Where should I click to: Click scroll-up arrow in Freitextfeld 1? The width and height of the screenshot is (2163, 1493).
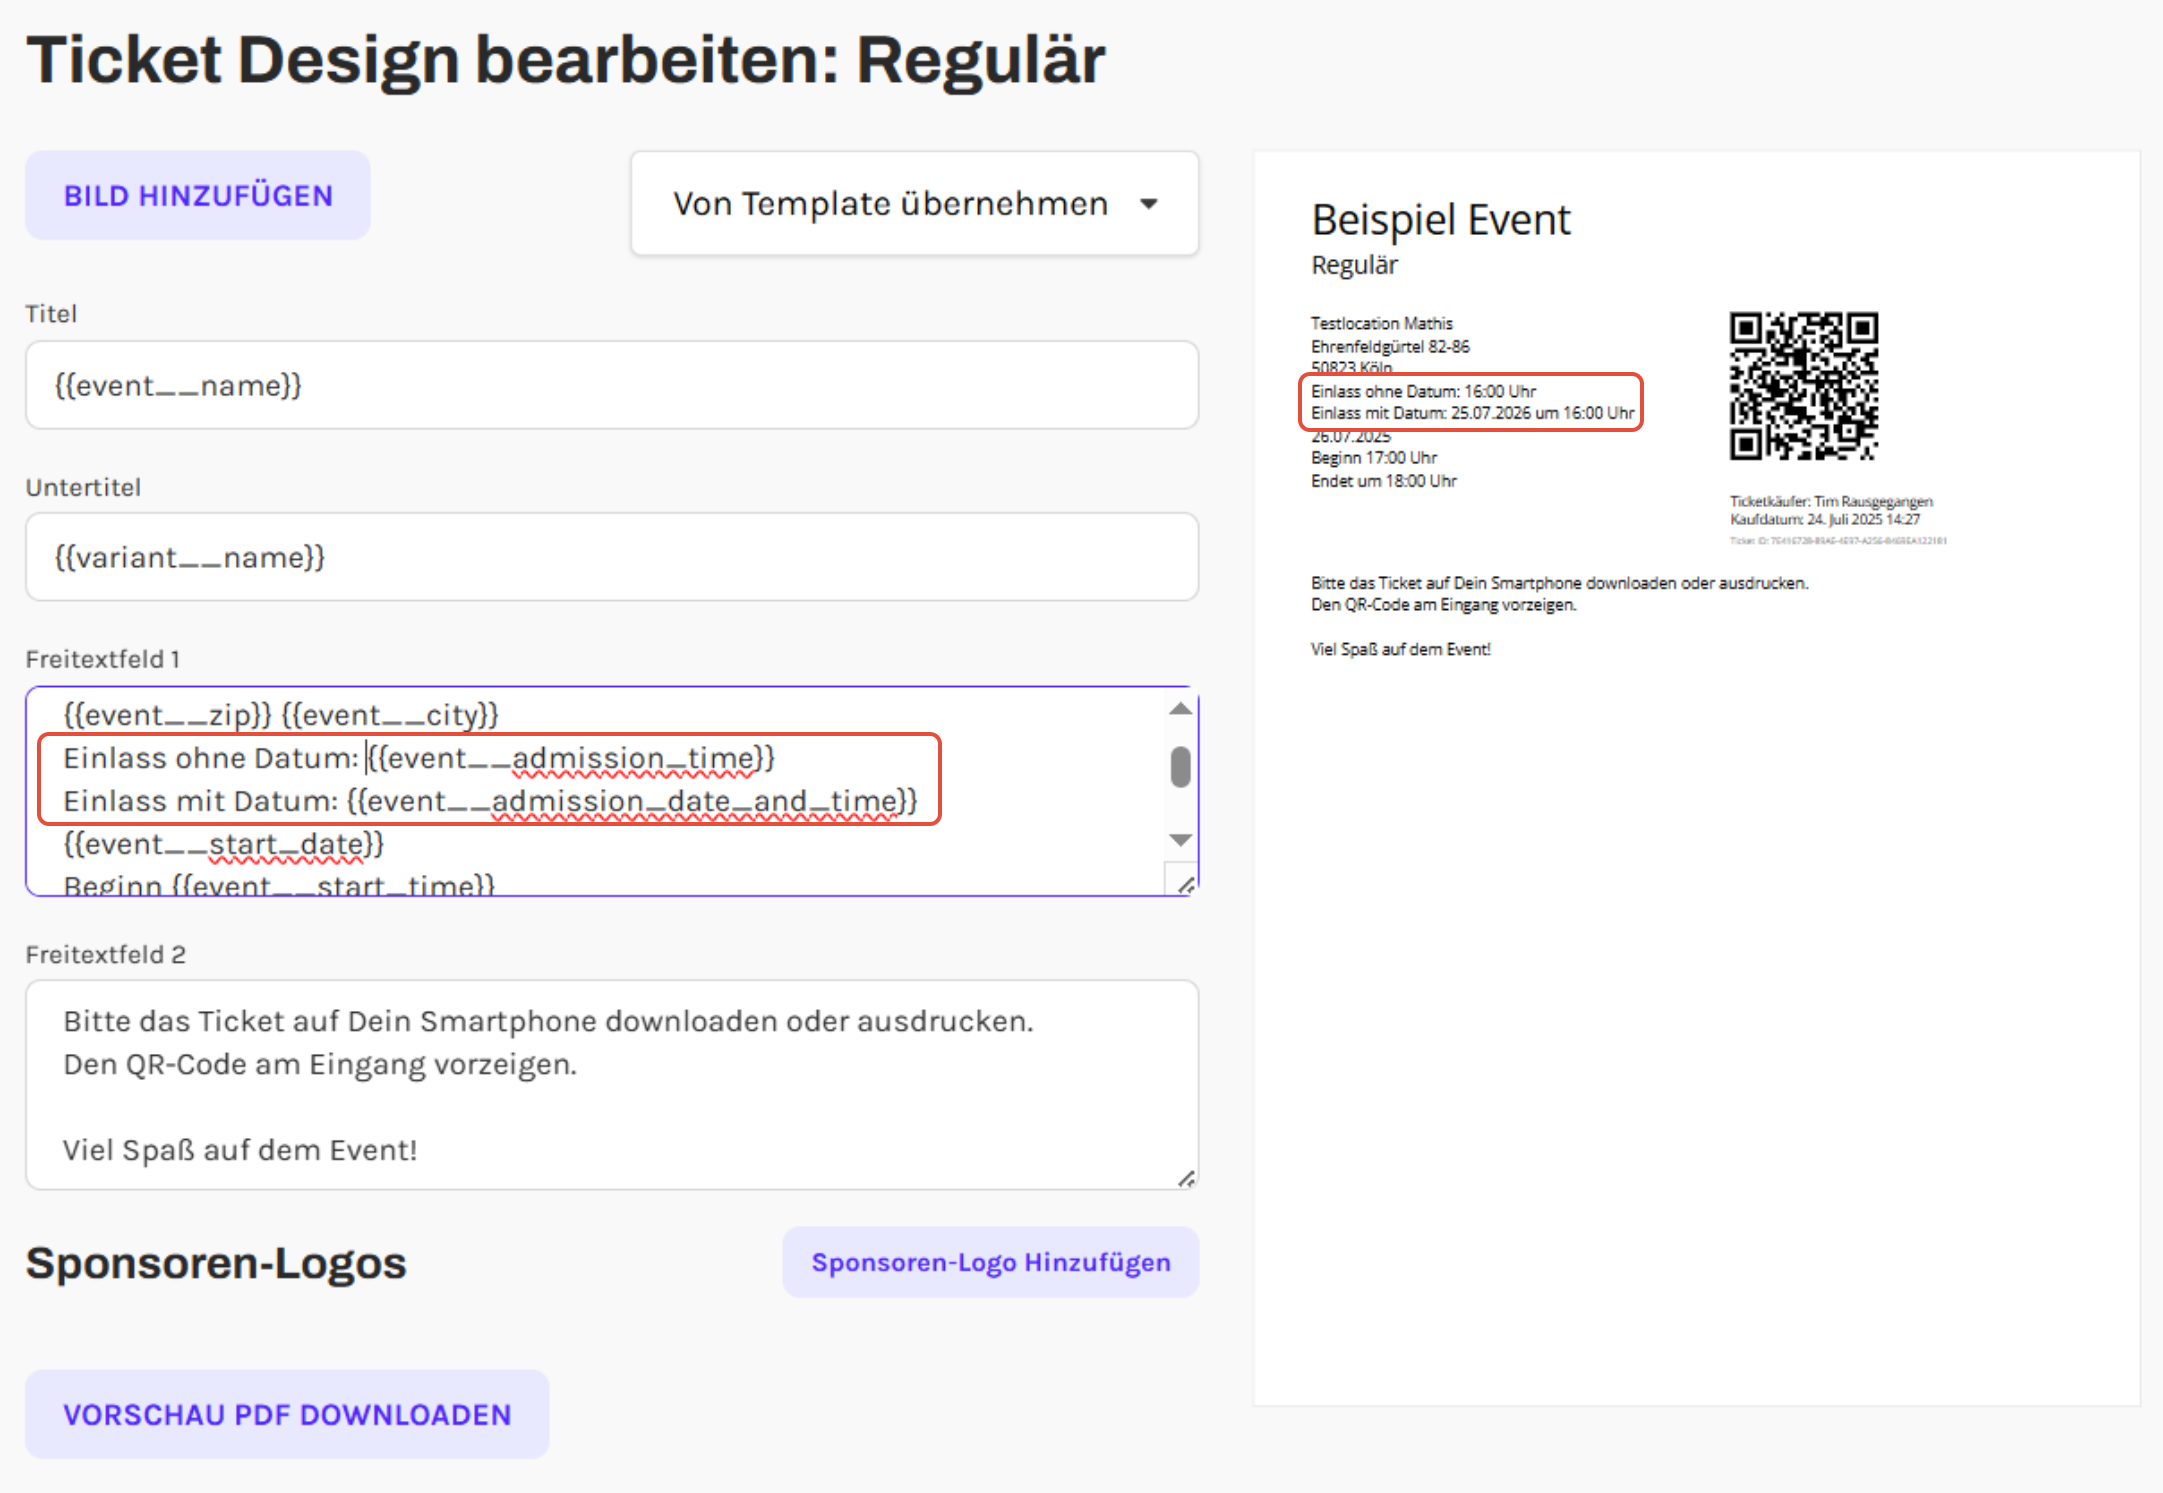tap(1180, 709)
